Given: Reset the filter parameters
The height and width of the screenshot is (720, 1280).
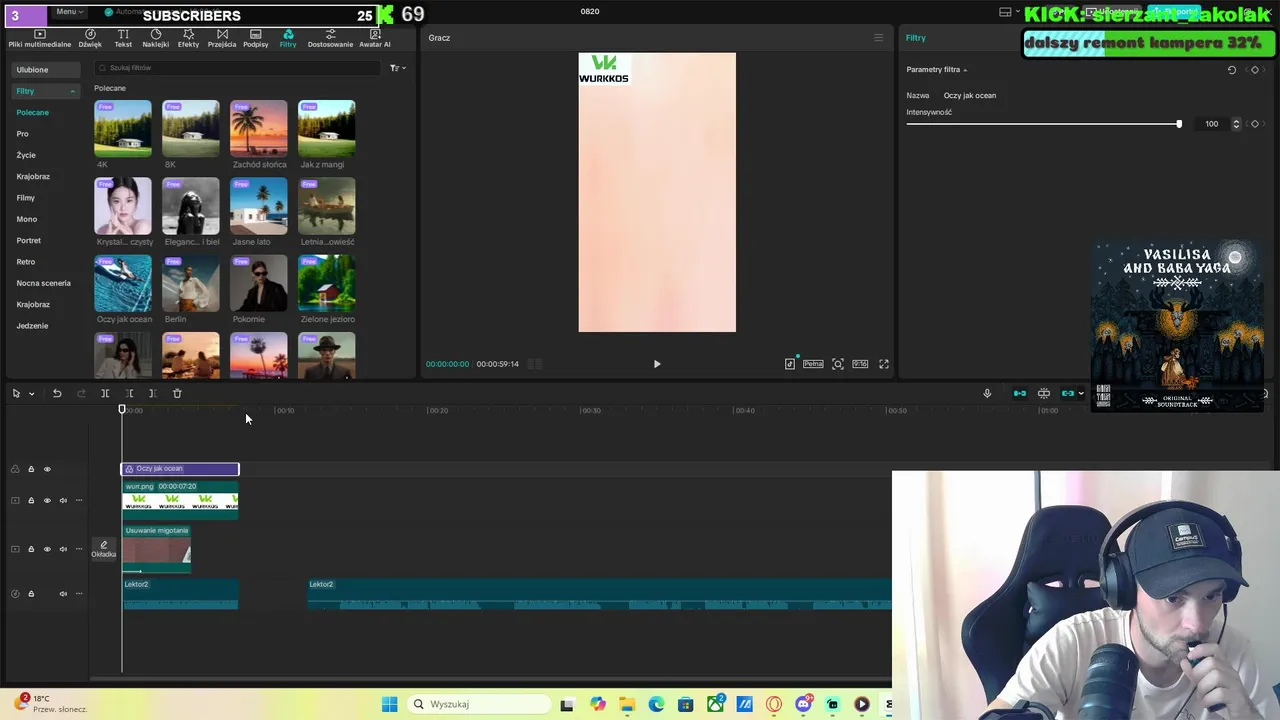Looking at the screenshot, I should pos(1232,70).
